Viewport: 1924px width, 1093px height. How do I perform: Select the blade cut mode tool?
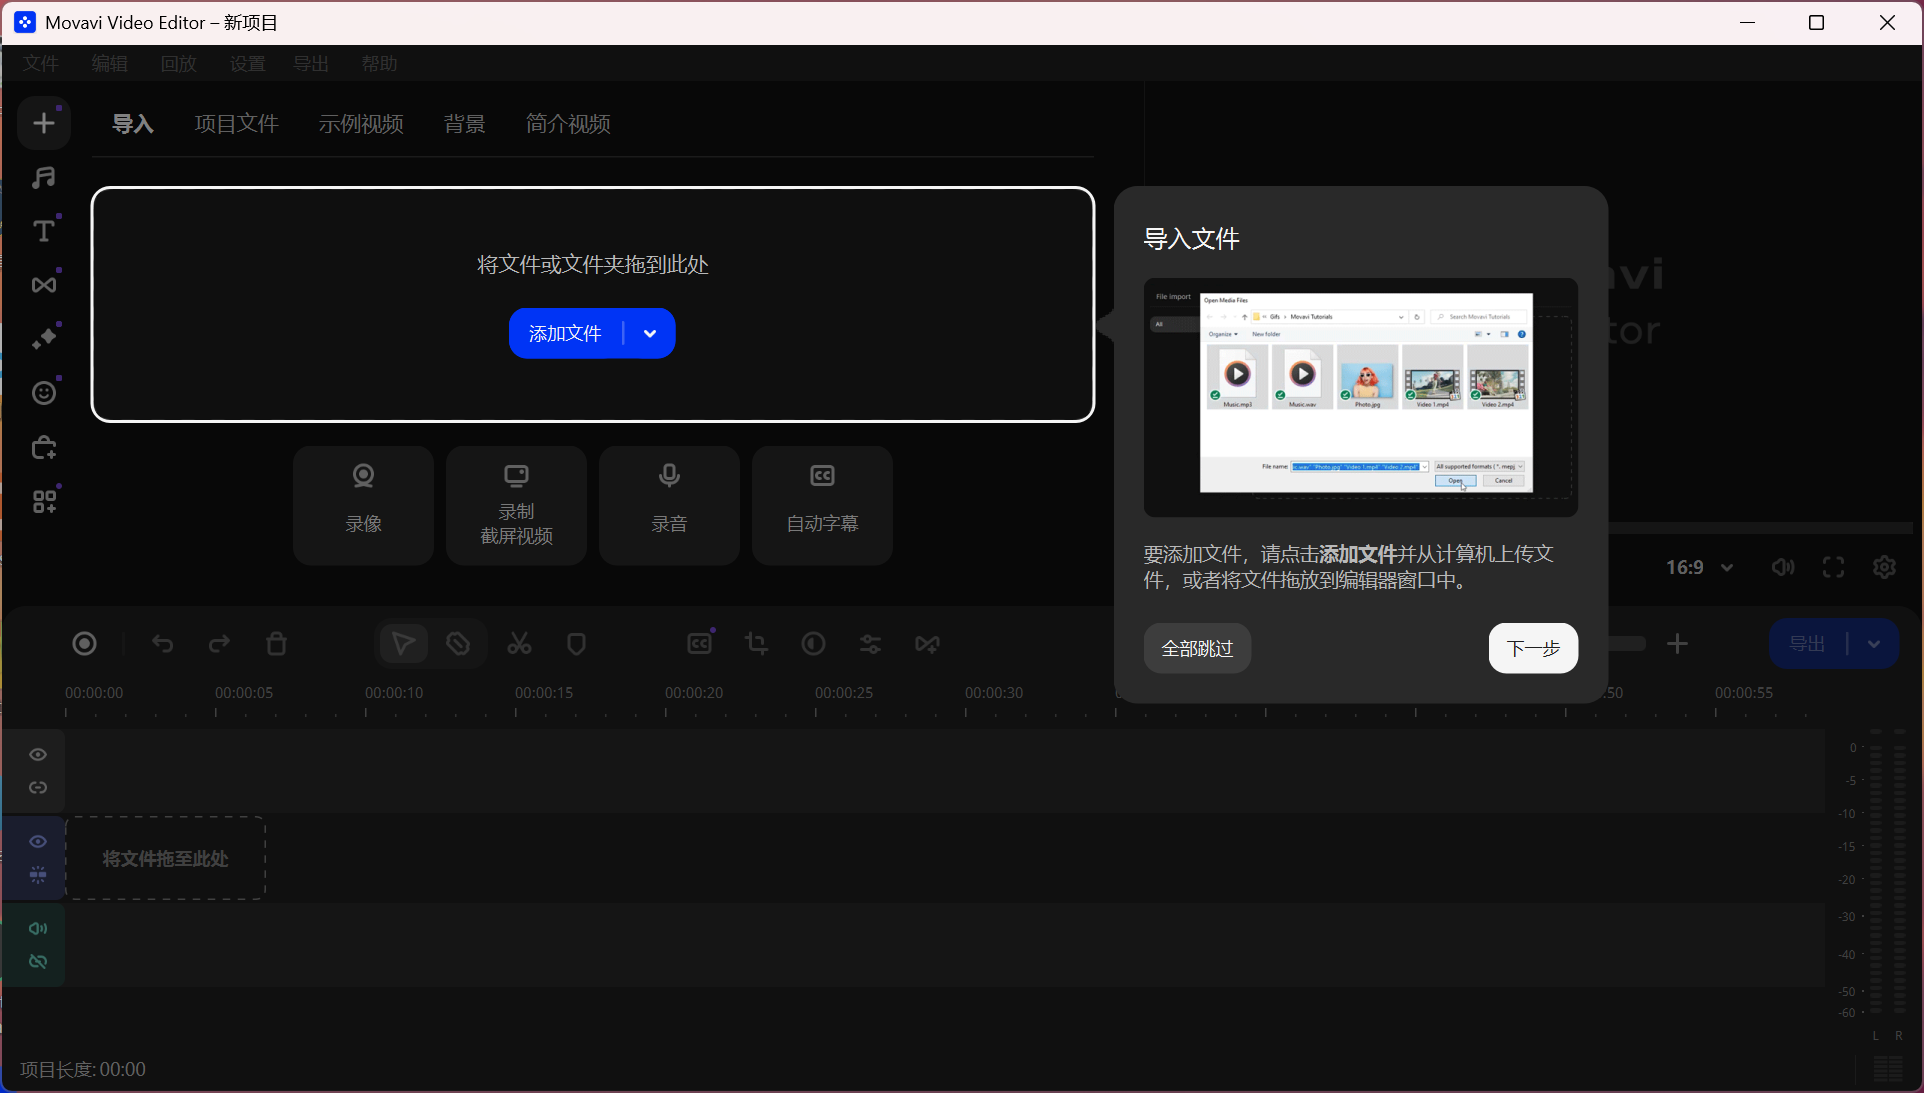point(458,644)
